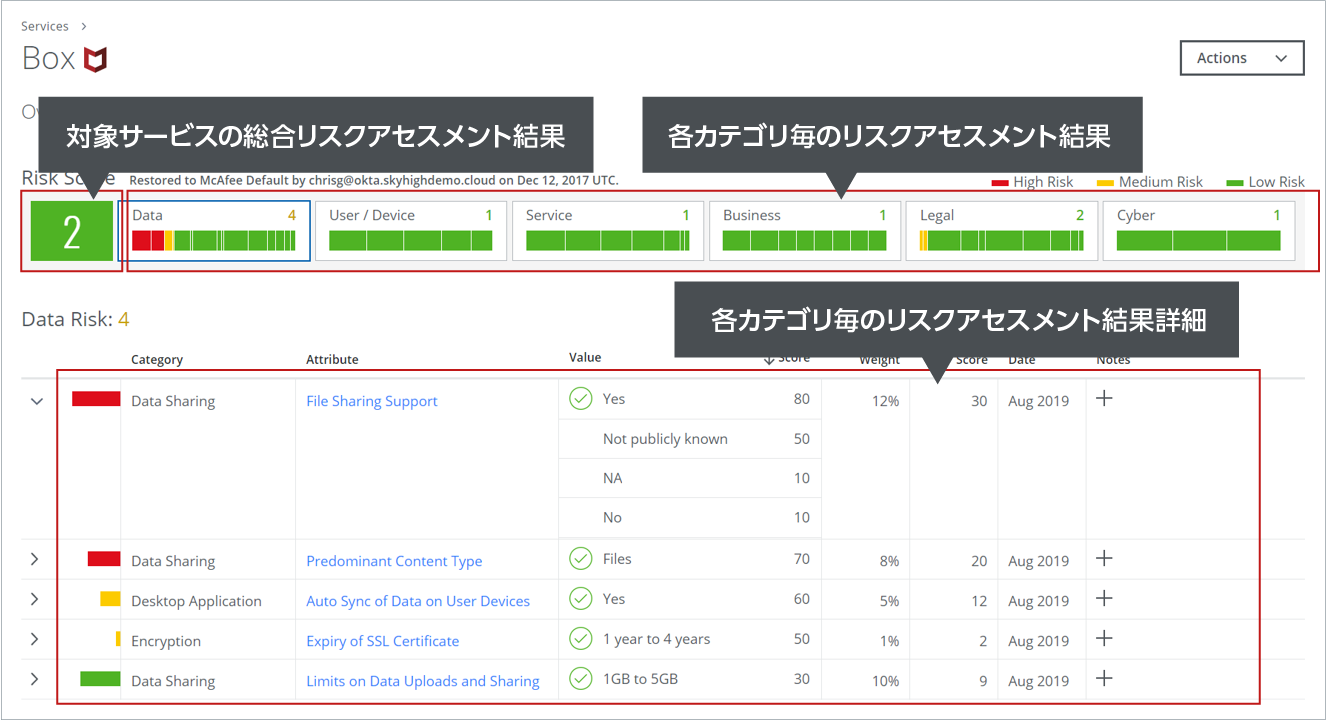
Task: Select the Data risk category card
Action: pos(214,231)
